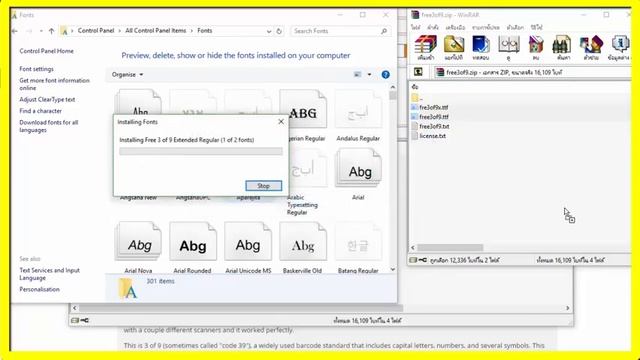Click the WinRAR View file icon
The image size is (640, 360).
coord(509,44)
